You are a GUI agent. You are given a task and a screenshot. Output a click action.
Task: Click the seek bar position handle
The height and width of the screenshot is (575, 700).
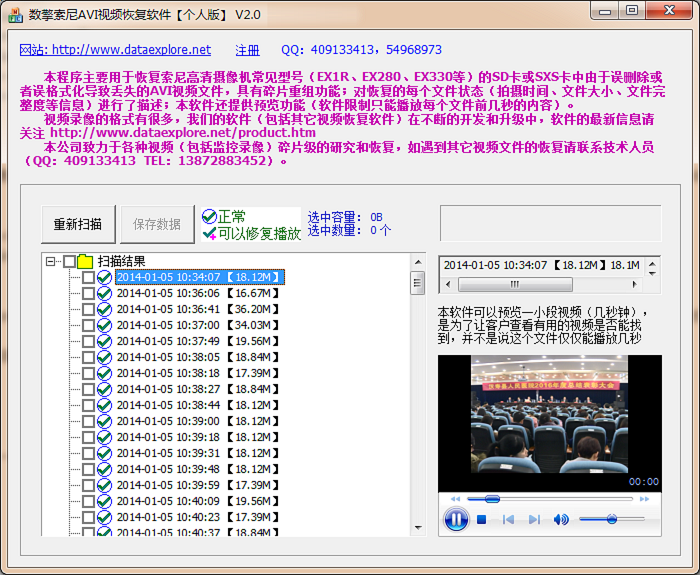point(492,499)
